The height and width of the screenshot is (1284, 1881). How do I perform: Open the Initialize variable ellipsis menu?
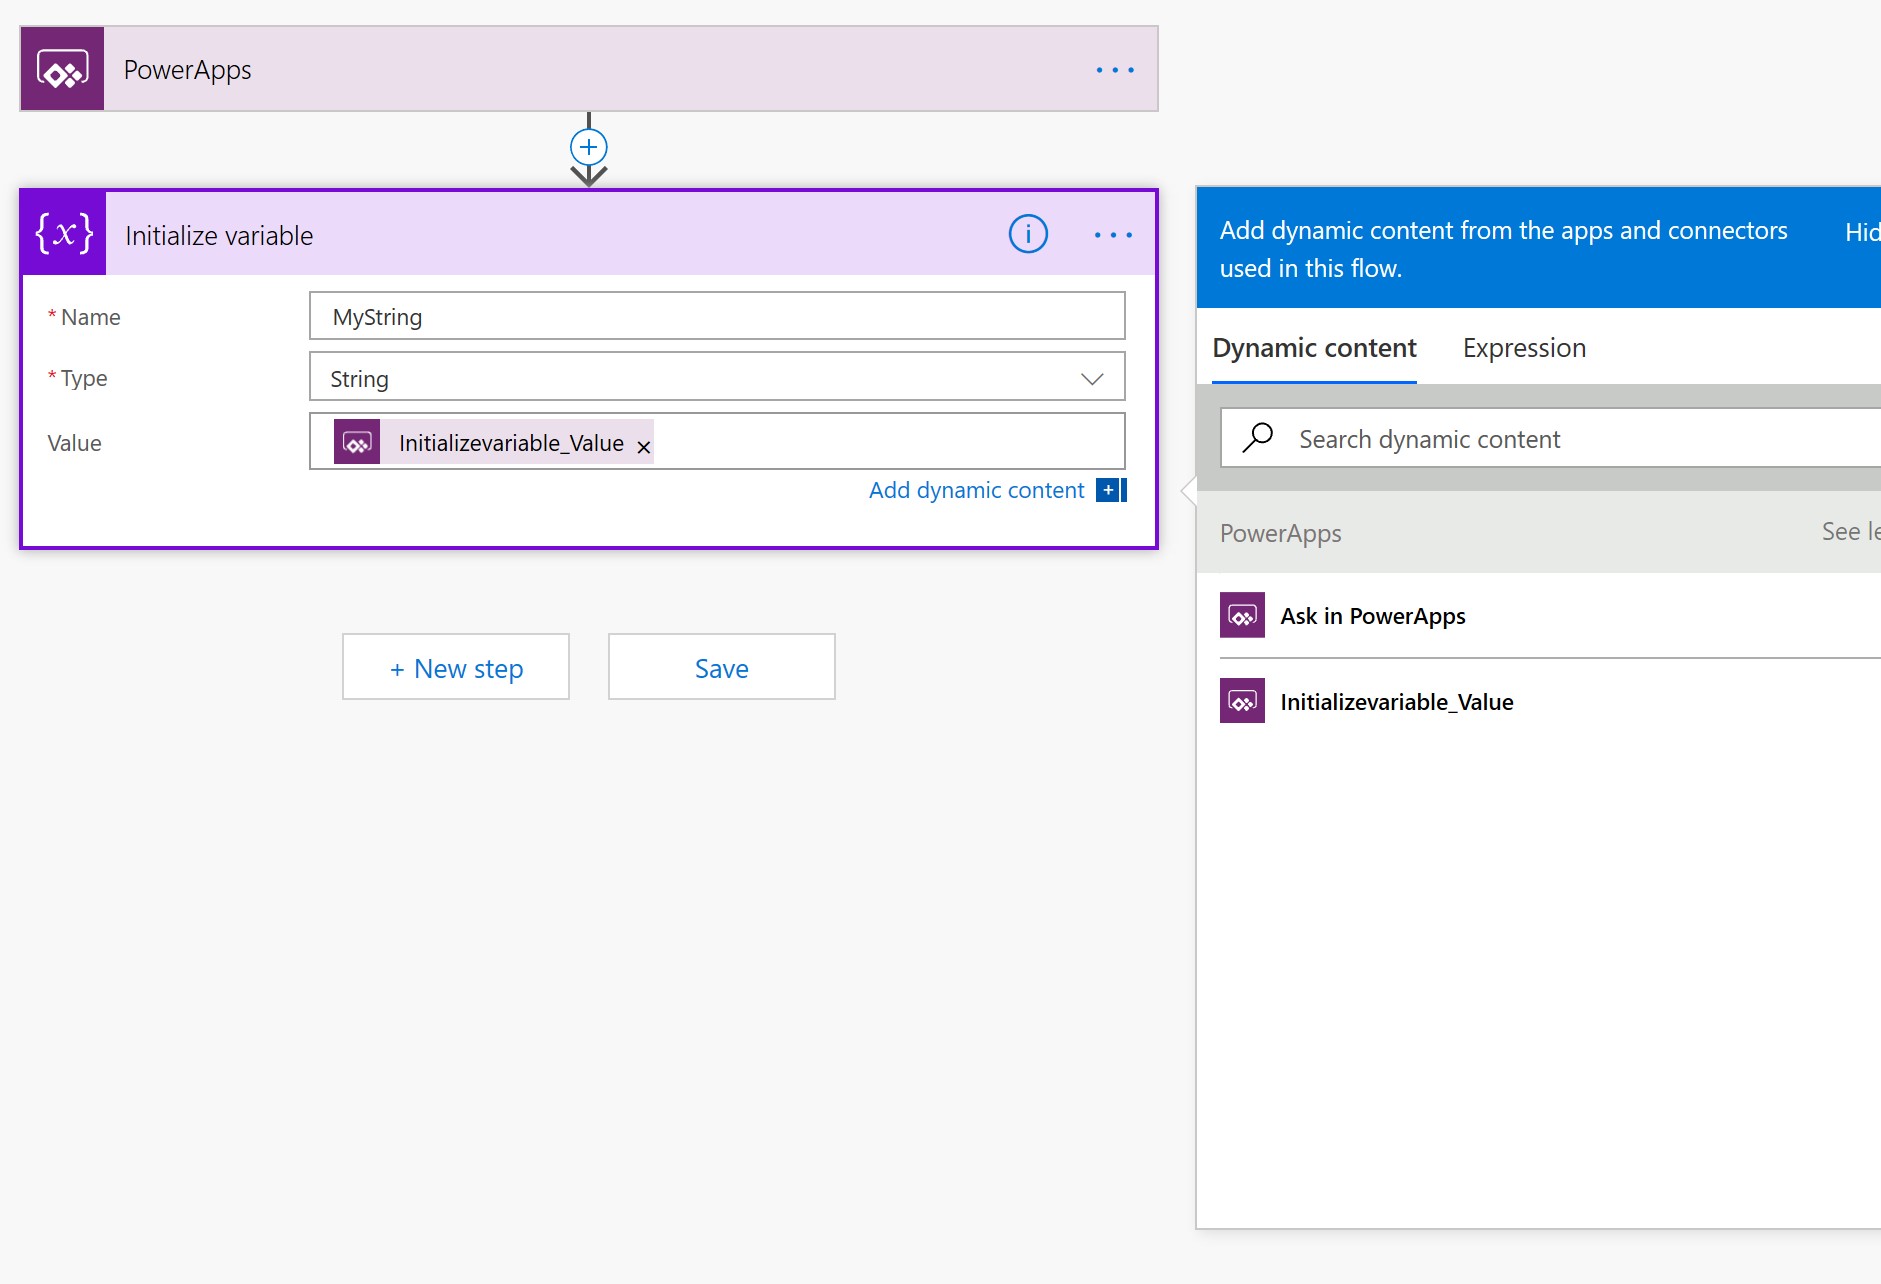pos(1113,235)
